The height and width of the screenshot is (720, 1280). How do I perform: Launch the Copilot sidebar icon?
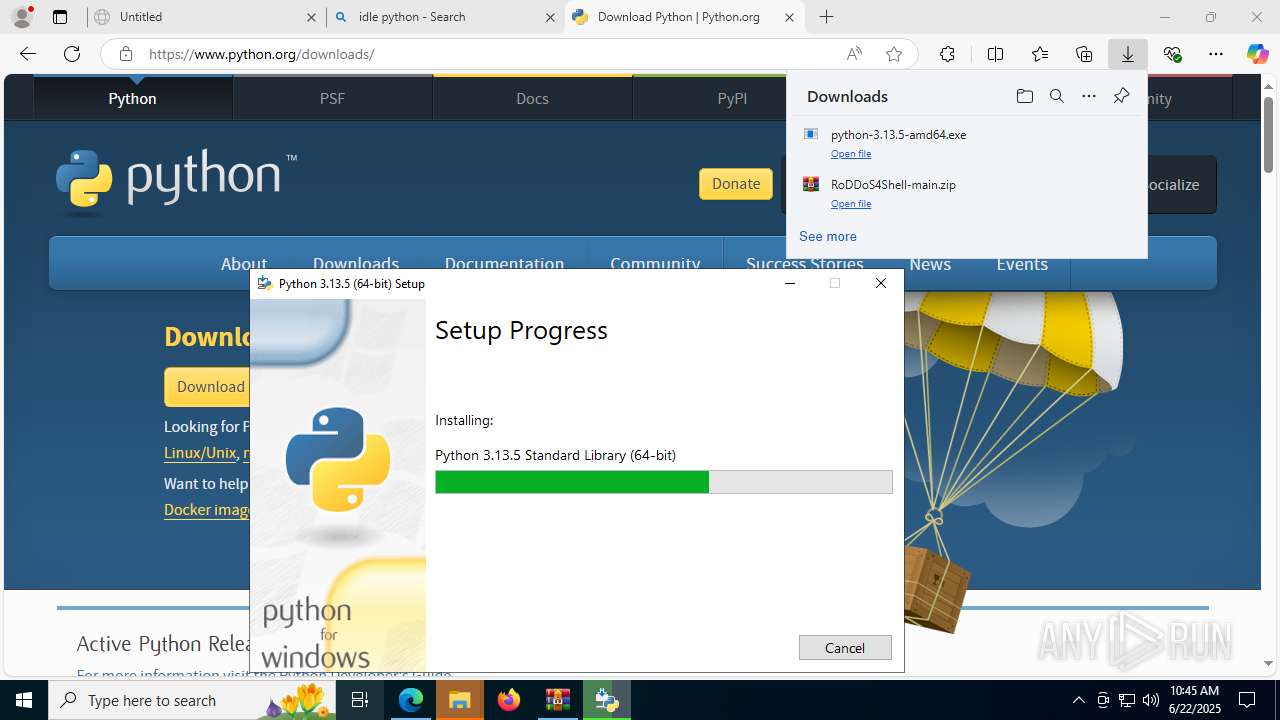1258,54
